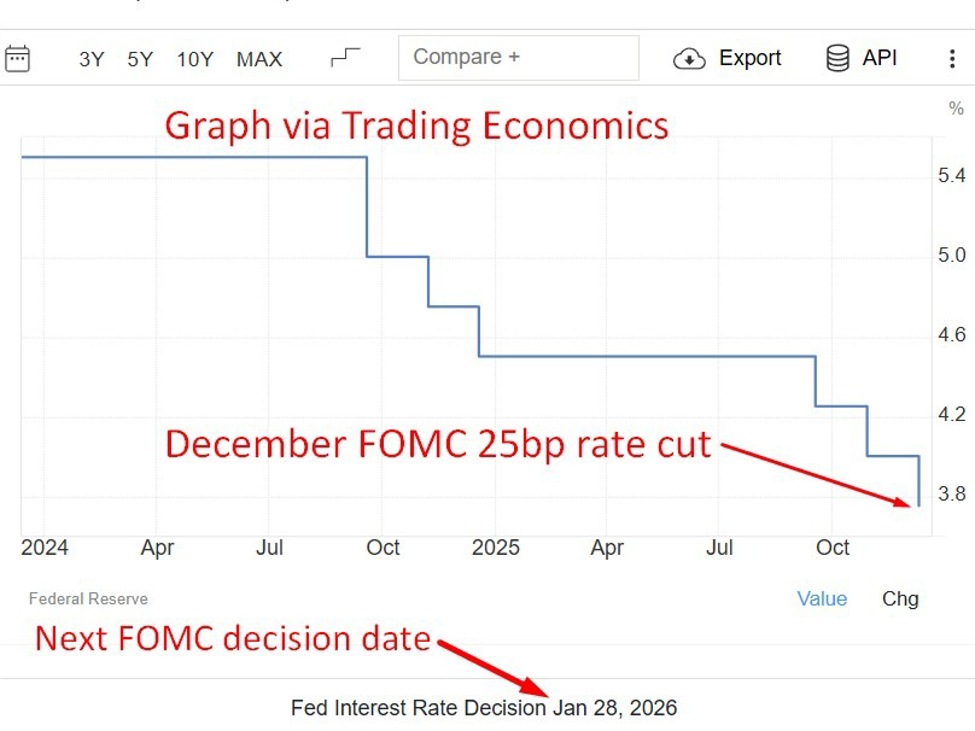Click inside the Compare search box
The width and height of the screenshot is (975, 731).
pyautogui.click(x=518, y=57)
